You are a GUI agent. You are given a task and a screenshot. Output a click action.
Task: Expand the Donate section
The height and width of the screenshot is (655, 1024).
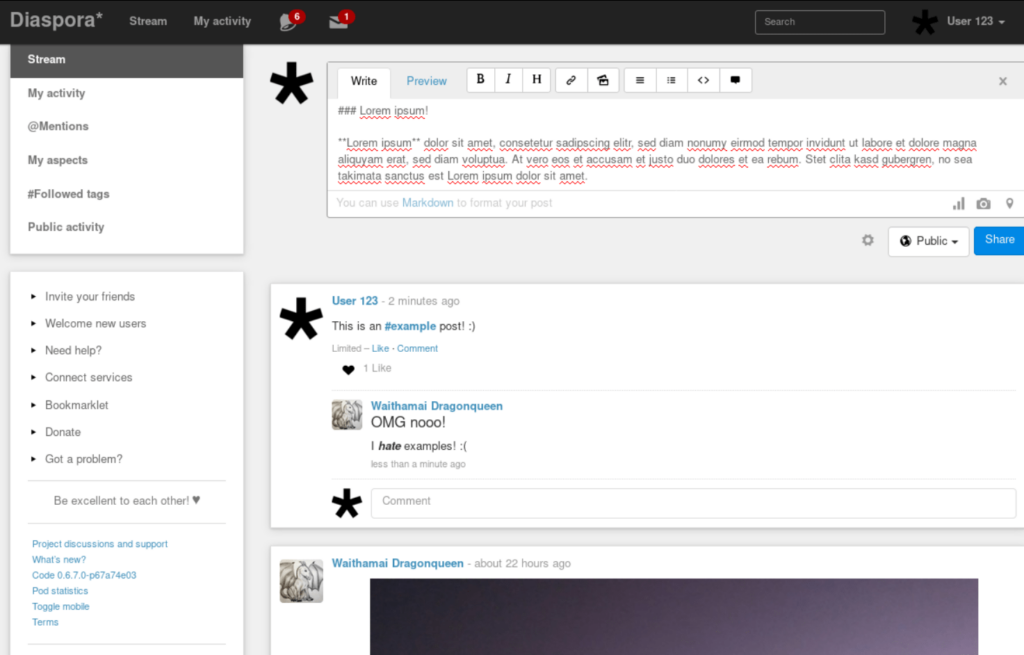tap(63, 432)
